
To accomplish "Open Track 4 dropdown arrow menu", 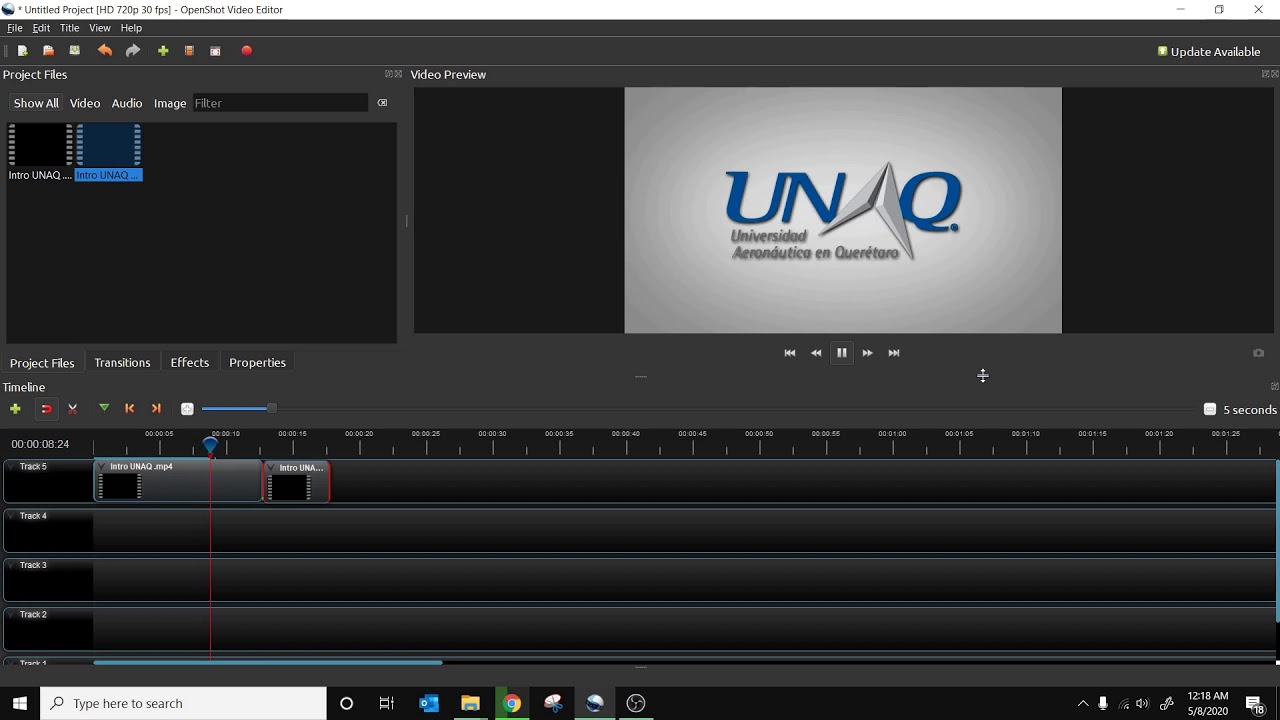I will [12, 516].
